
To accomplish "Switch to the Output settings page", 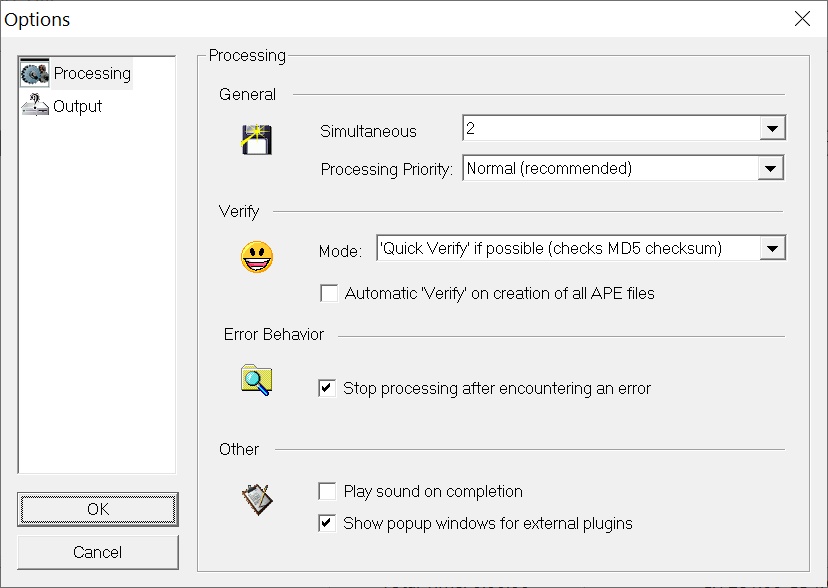I will 62,106.
